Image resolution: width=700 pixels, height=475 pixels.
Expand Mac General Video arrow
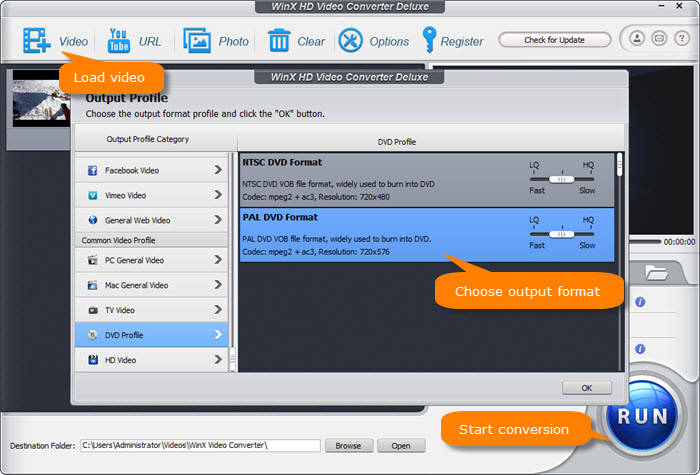click(218, 284)
